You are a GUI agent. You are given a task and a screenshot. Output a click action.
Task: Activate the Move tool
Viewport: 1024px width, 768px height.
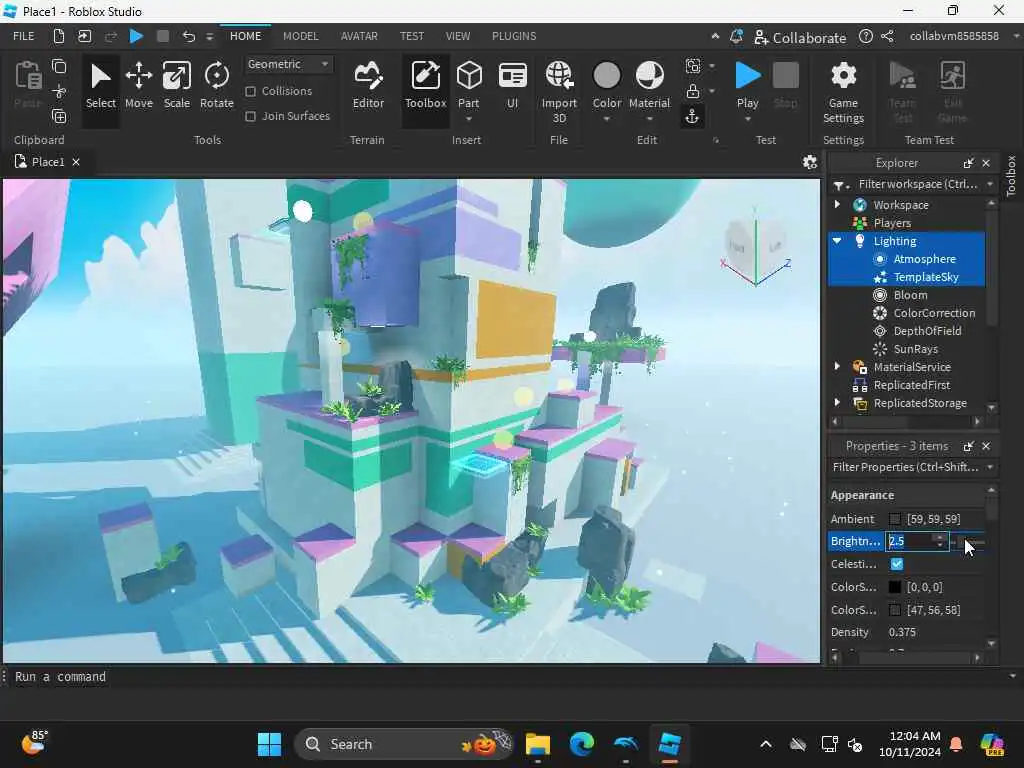pyautogui.click(x=138, y=86)
